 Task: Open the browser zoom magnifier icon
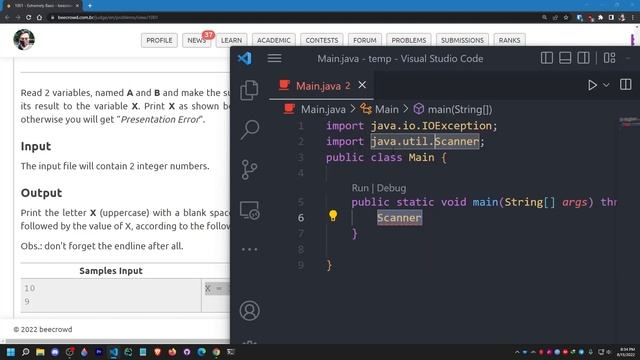point(544,18)
